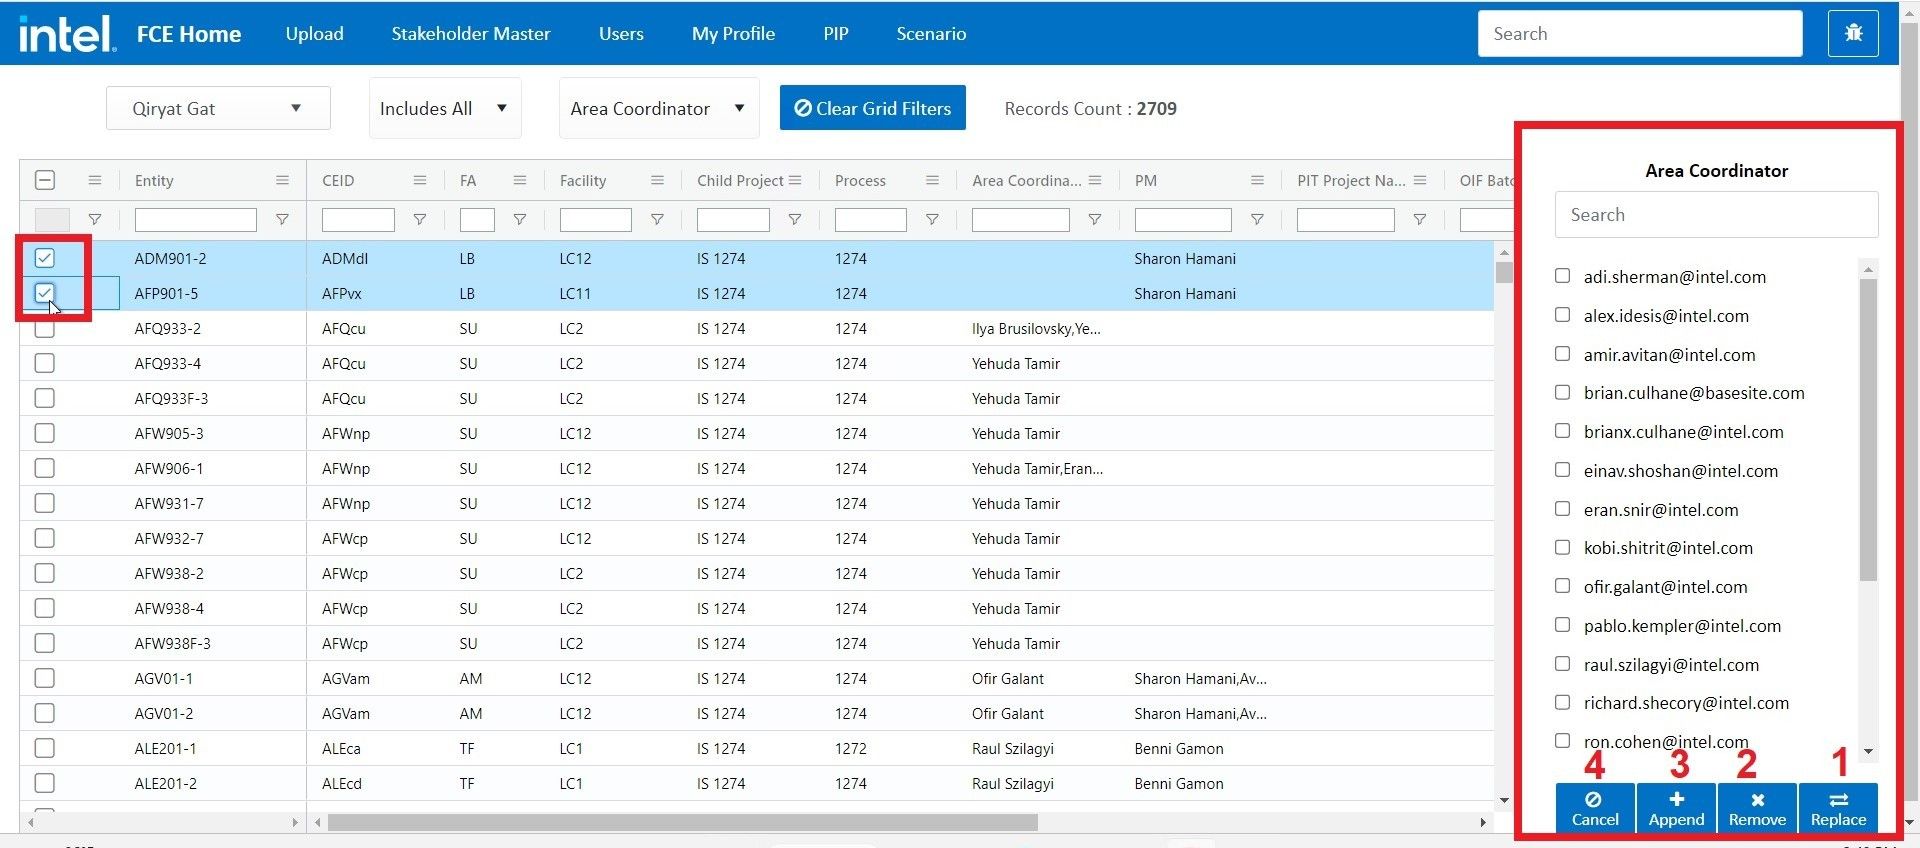This screenshot has height=848, width=1920.
Task: Open the Facility column menu icon
Action: tap(657, 180)
